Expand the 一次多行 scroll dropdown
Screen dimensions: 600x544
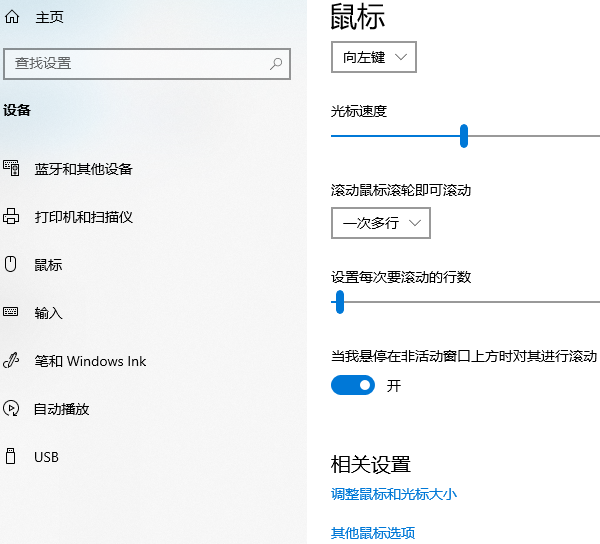pos(380,223)
